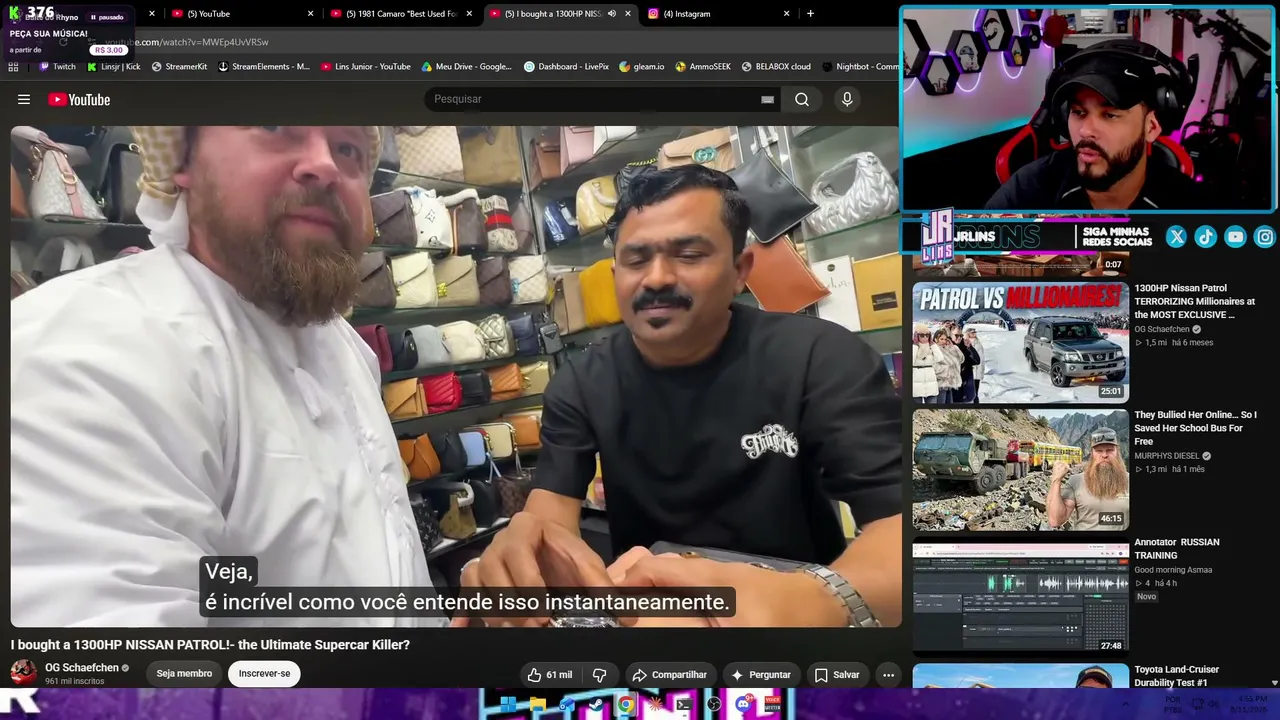The image size is (1280, 720).
Task: Save the video with Salvar
Action: tap(837, 675)
